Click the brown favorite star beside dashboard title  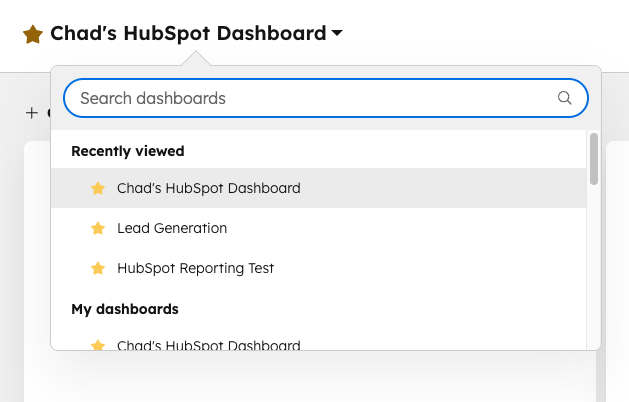[x=33, y=35]
